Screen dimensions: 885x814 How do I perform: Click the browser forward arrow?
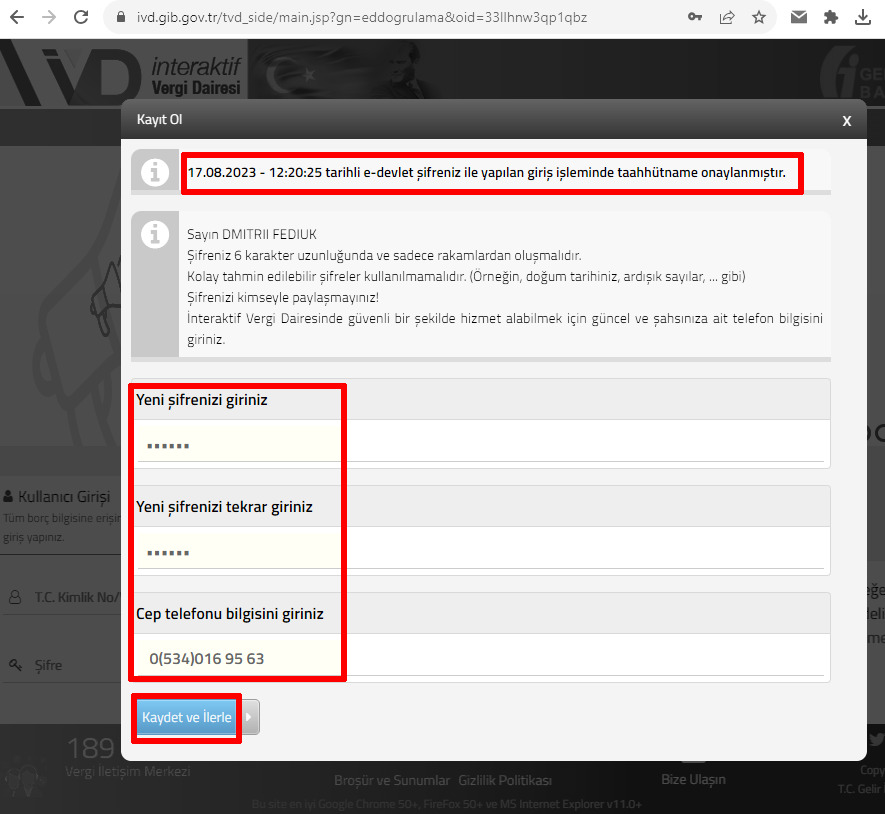[49, 17]
